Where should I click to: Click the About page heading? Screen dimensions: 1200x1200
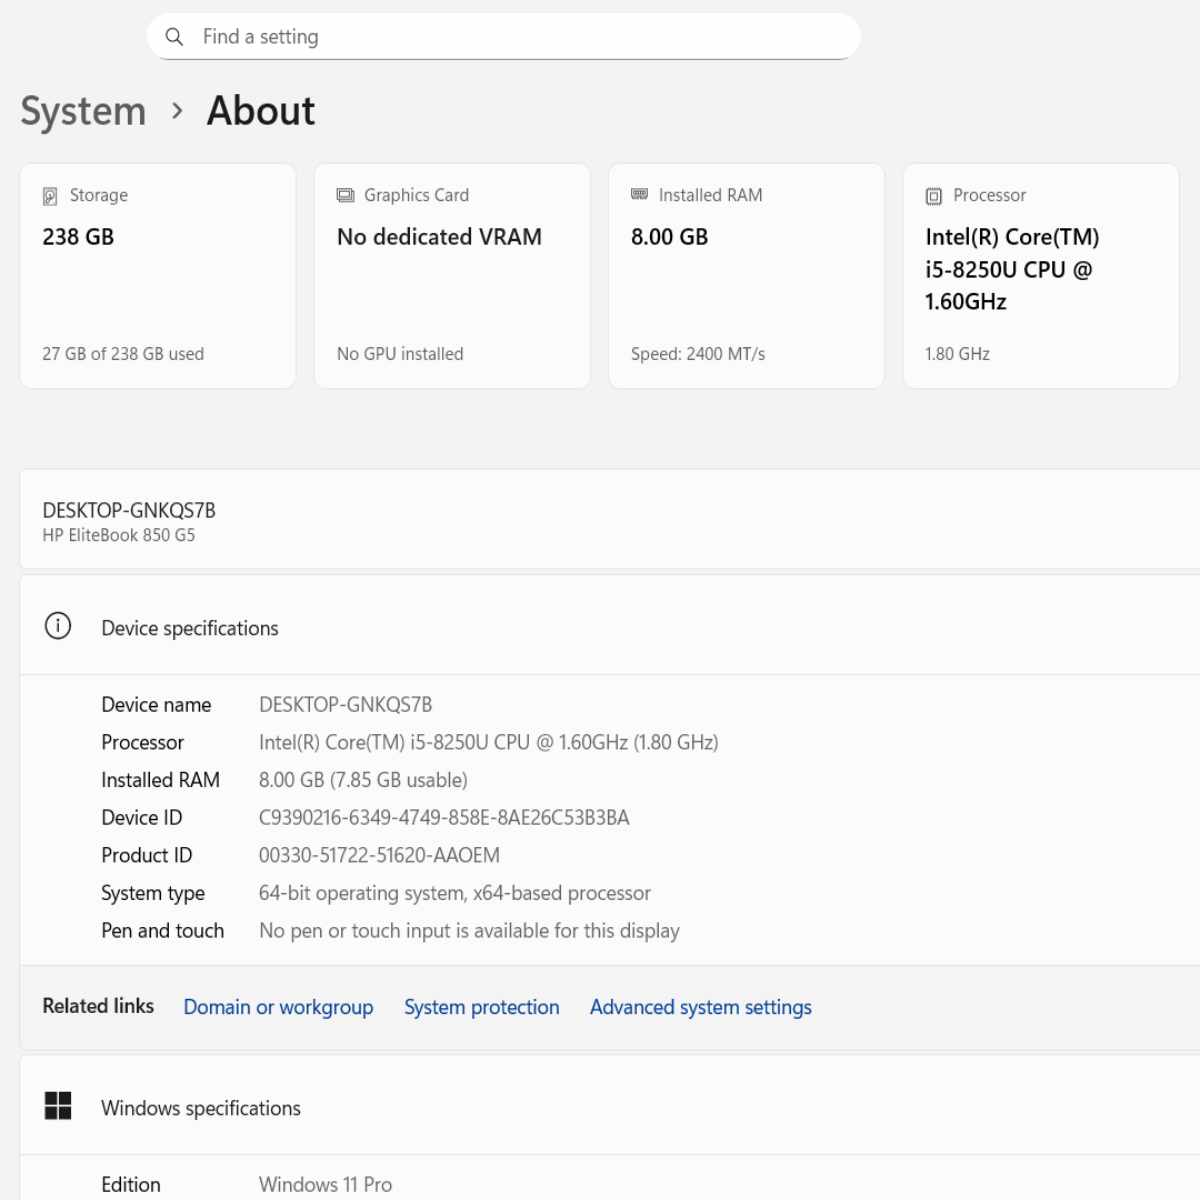tap(261, 111)
